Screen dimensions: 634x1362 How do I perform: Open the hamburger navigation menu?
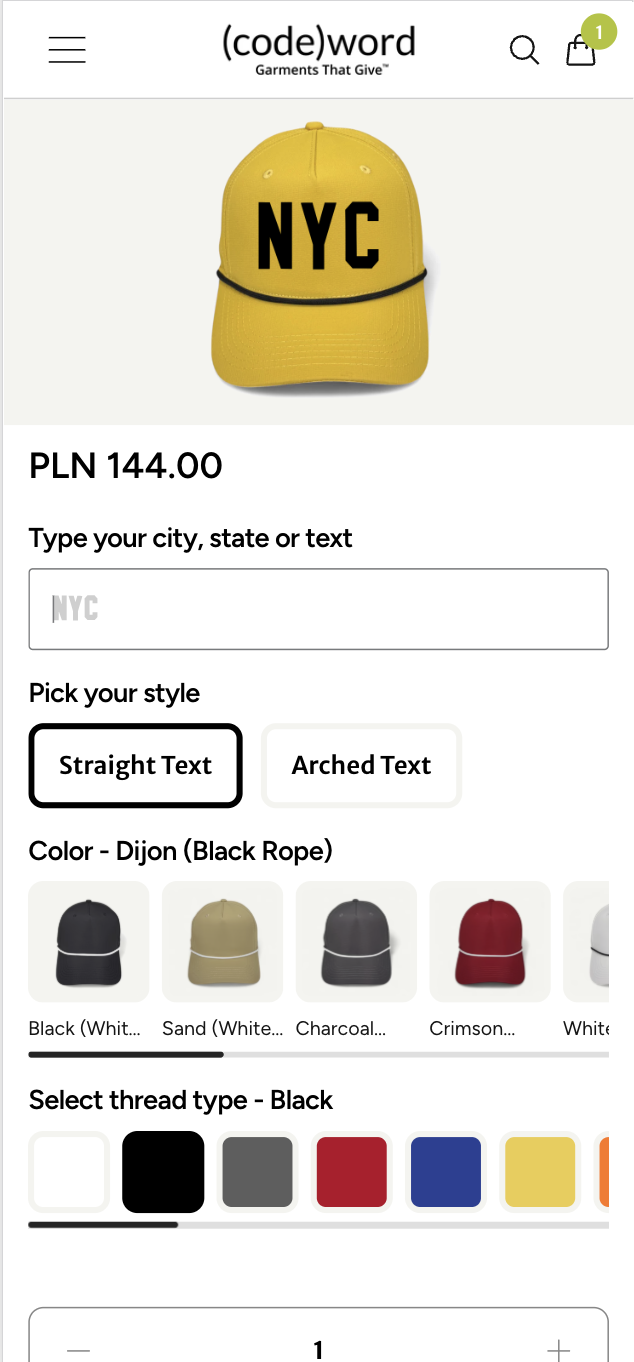66,49
